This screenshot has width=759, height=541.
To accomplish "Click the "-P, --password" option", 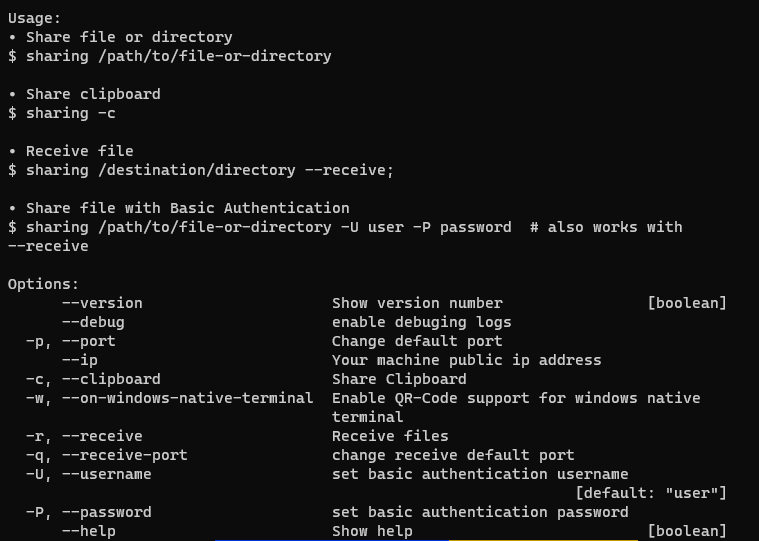I will 89,512.
